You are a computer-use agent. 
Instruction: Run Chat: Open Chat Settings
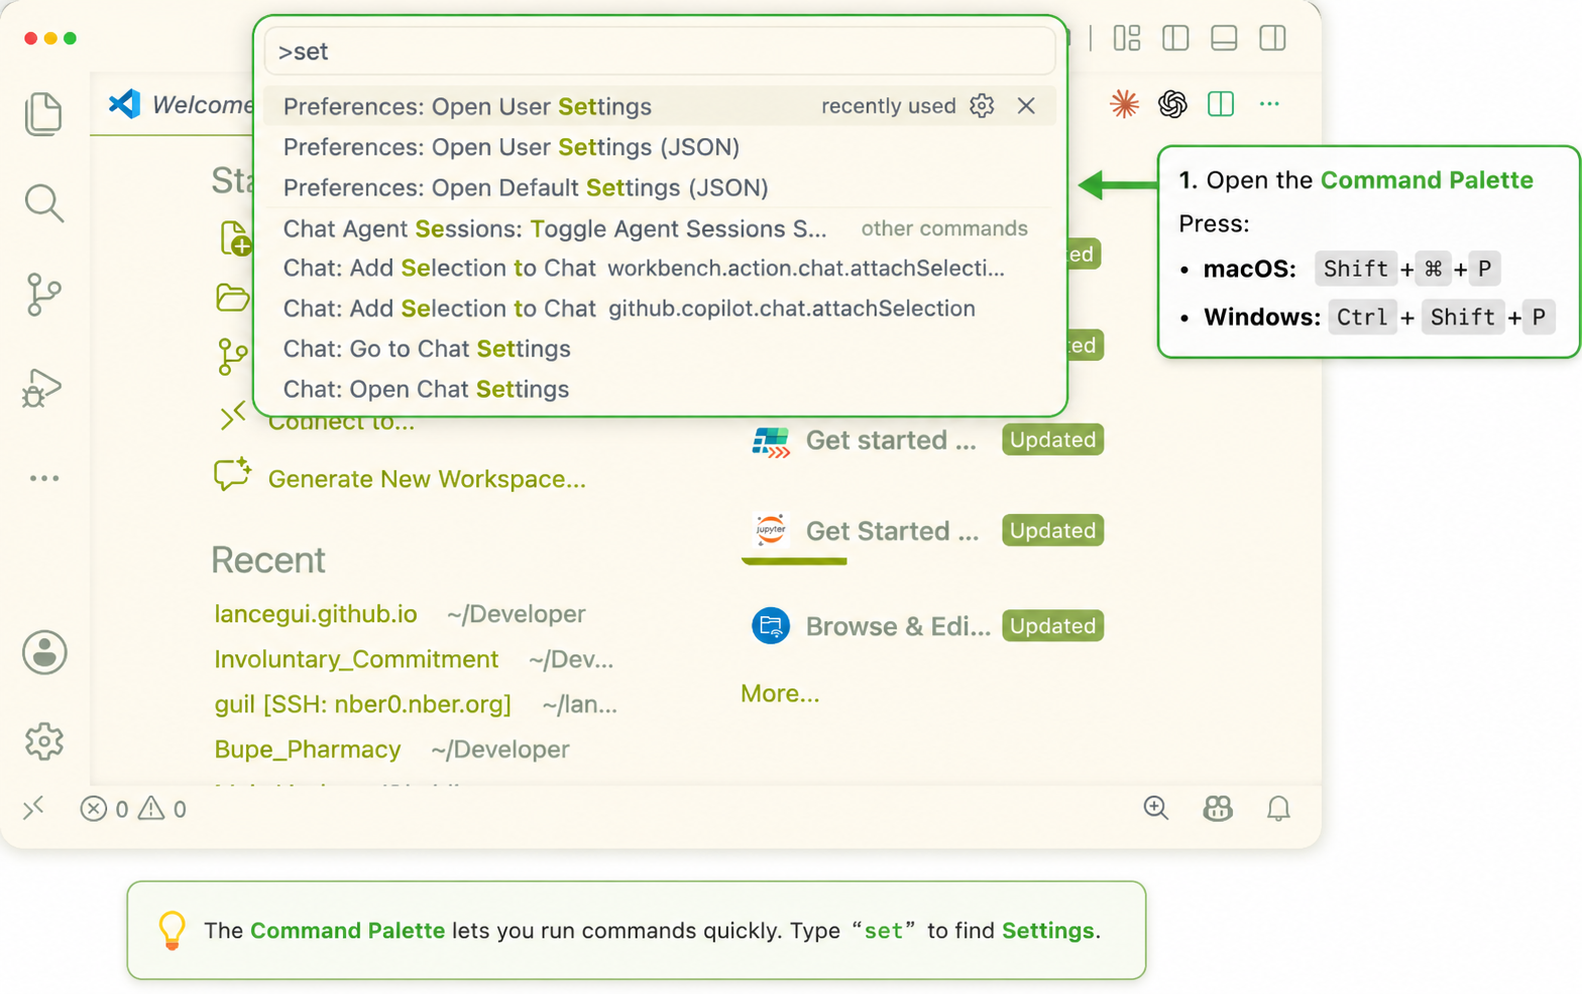coord(660,389)
